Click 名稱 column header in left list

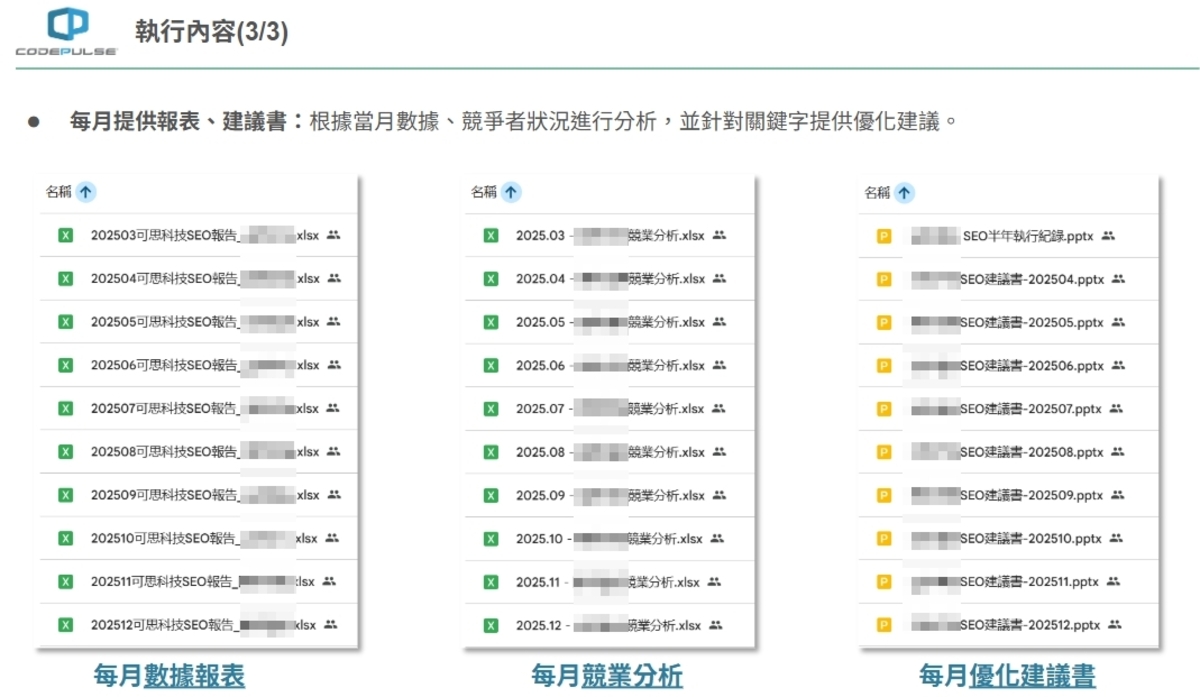pos(58,192)
